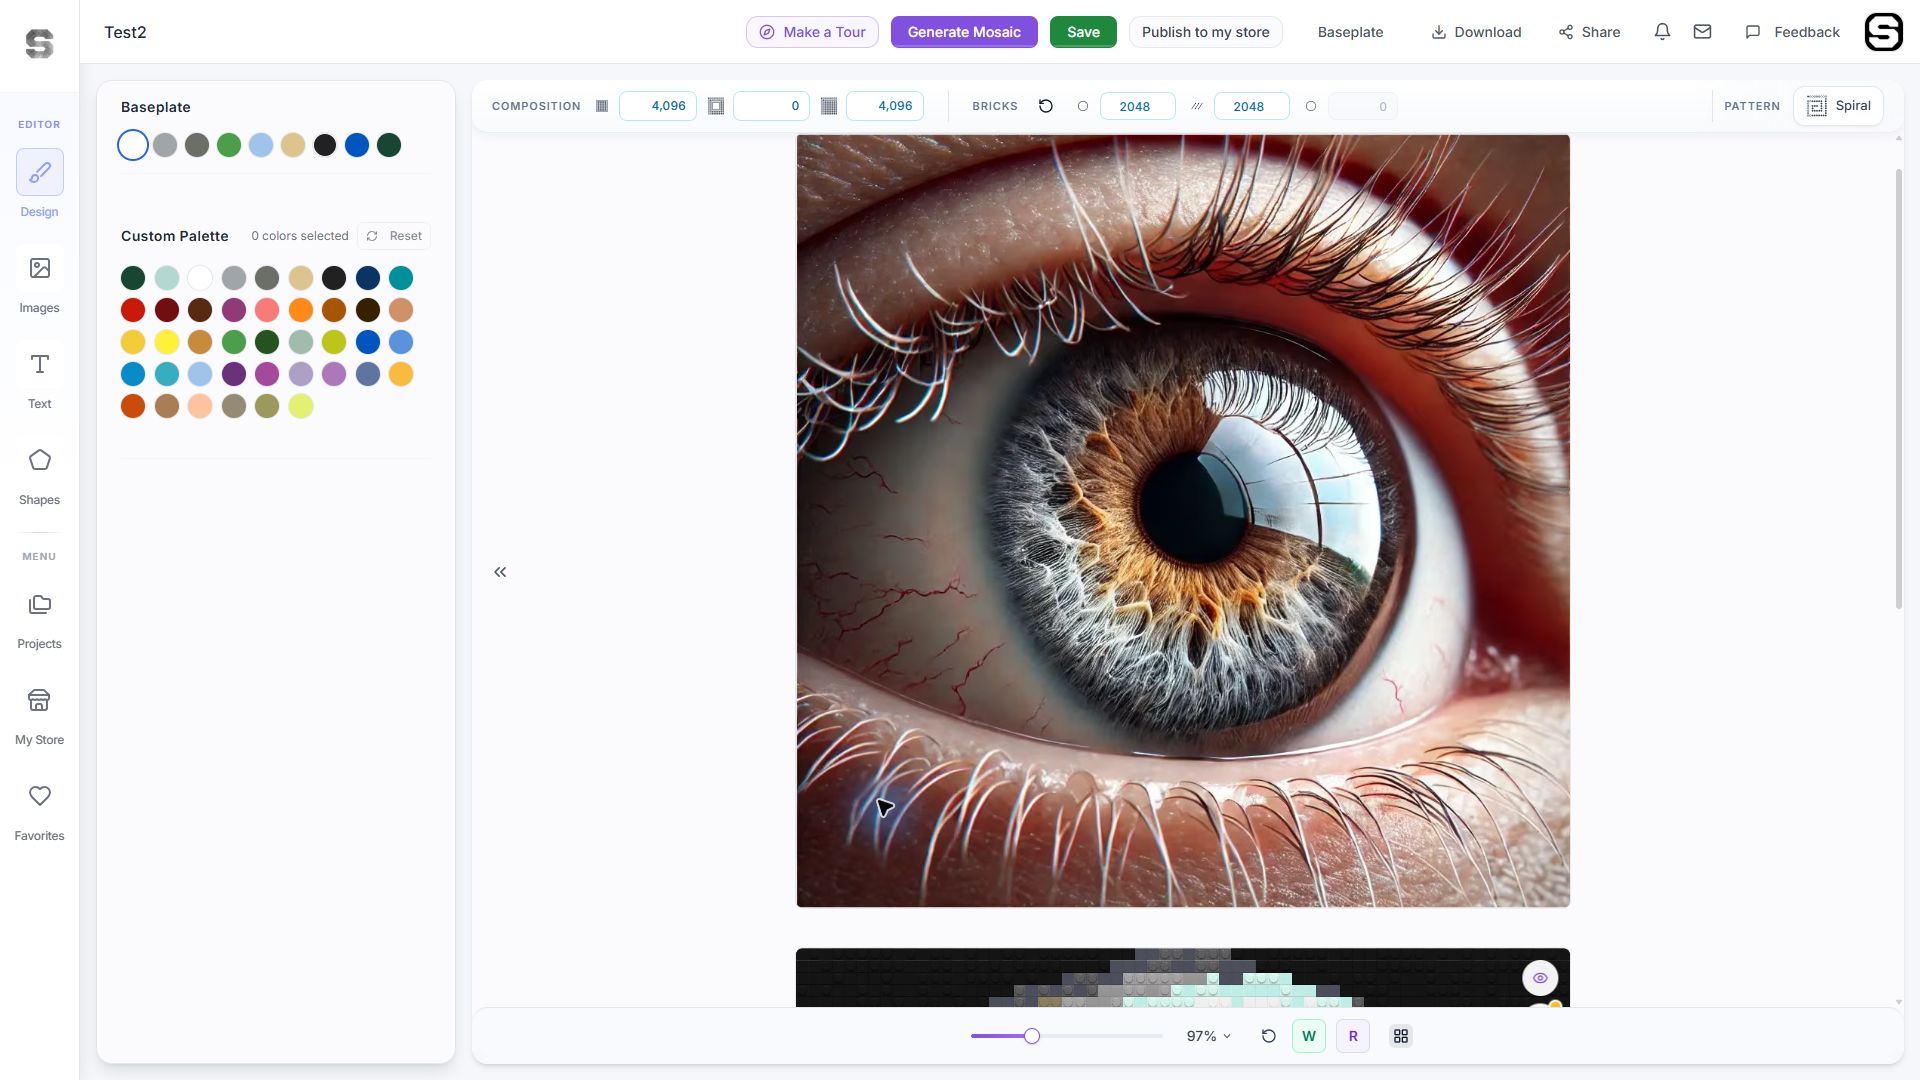The image size is (1920, 1080).
Task: Reset zoom with the rotate icon
Action: pos(1269,1036)
